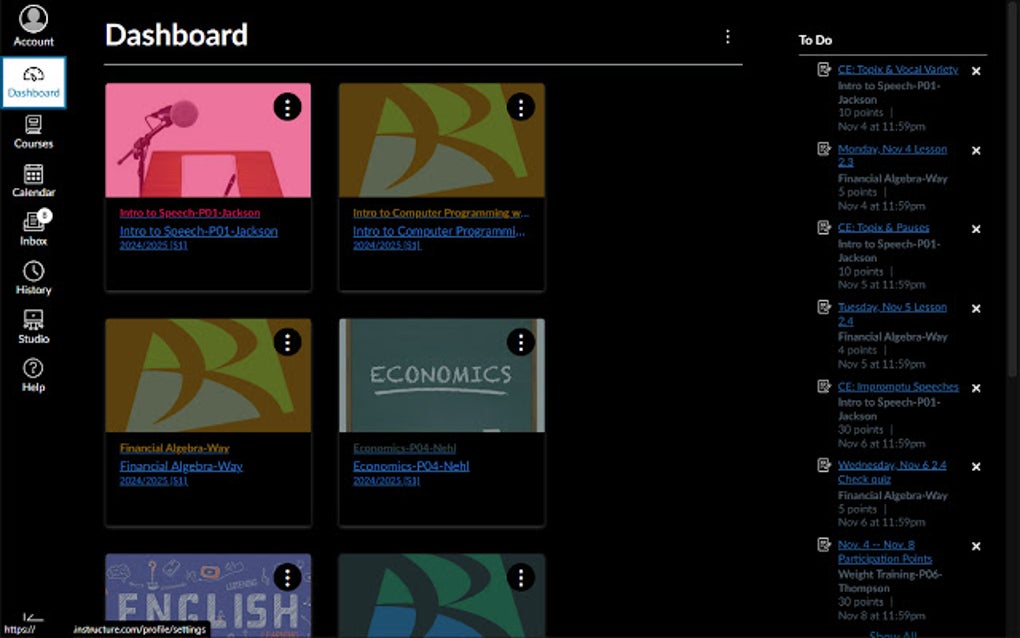
Task: Open the Dashboard options kebab menu
Action: click(x=728, y=36)
